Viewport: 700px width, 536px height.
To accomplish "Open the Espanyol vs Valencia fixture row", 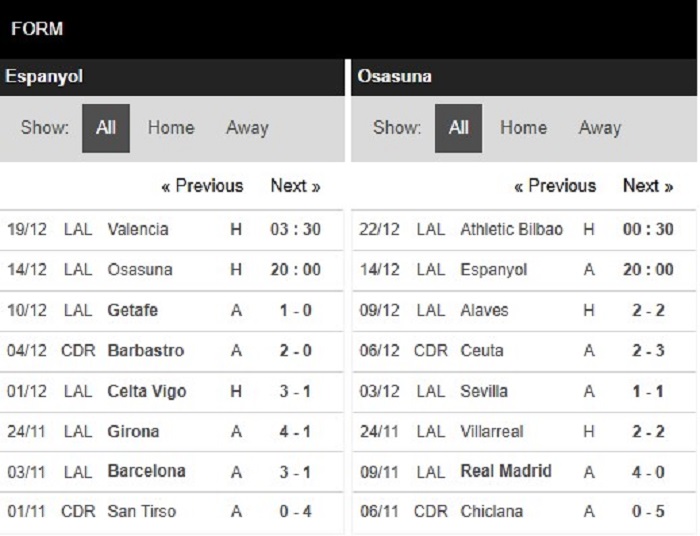I will (171, 230).
